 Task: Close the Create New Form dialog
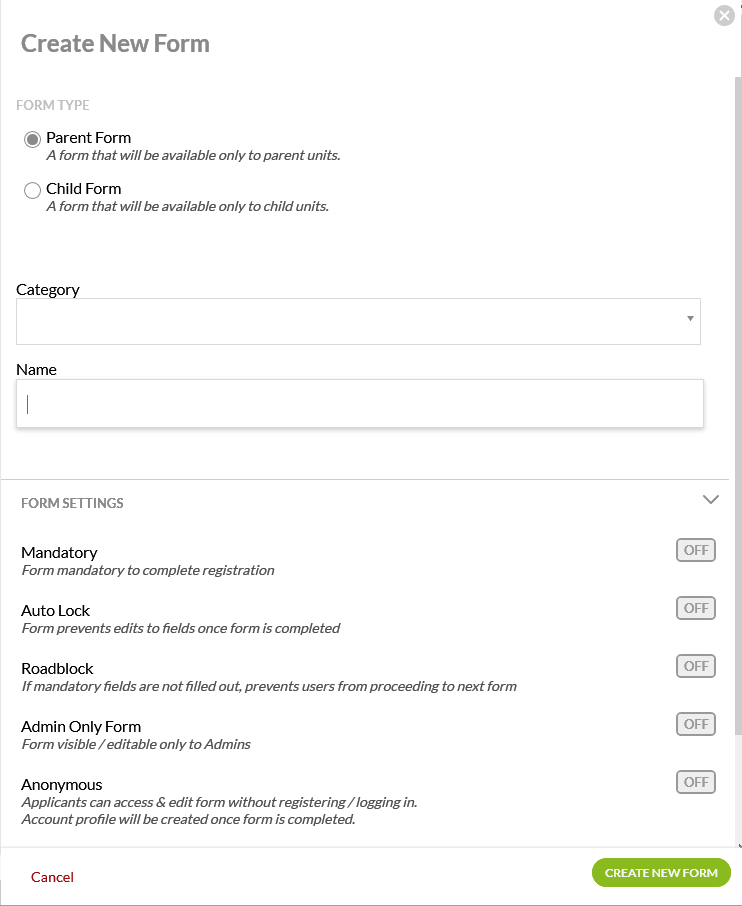pyautogui.click(x=724, y=16)
